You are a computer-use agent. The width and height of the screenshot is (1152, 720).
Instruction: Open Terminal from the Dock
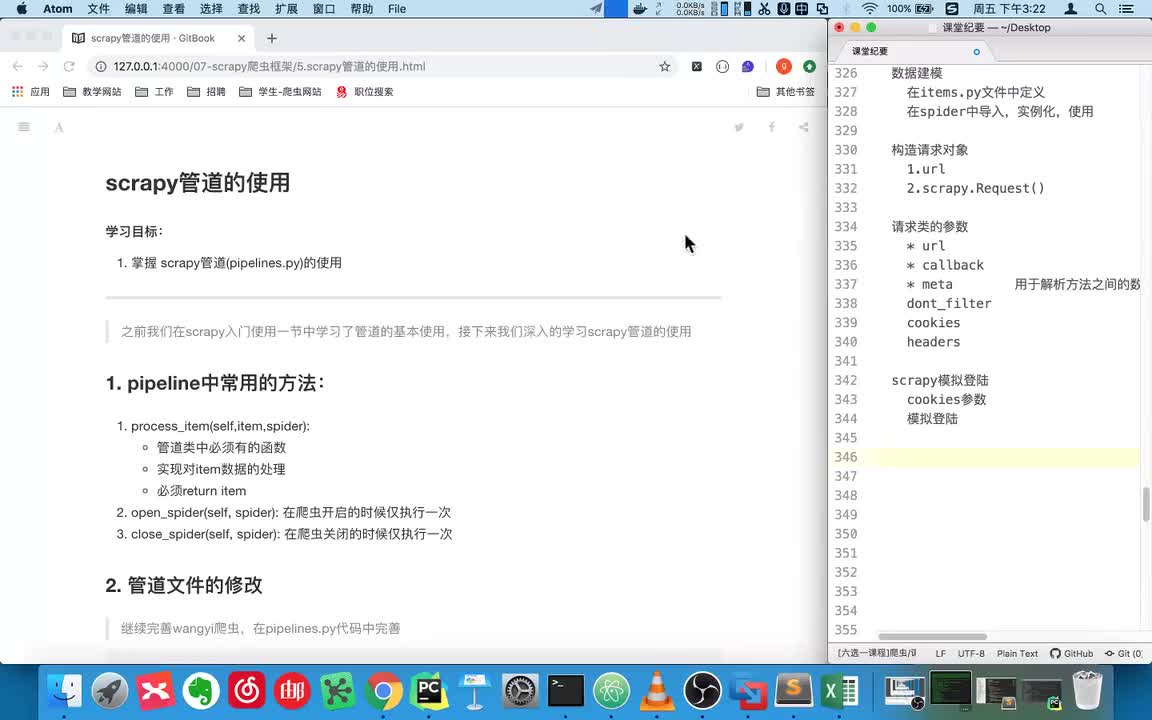[566, 691]
